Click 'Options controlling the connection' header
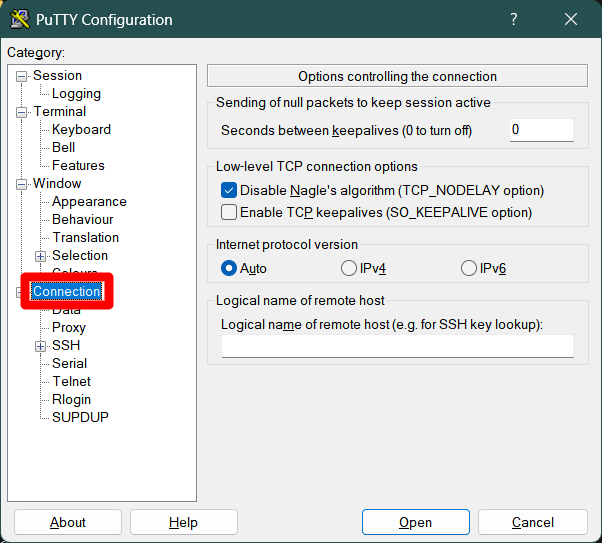 click(x=397, y=76)
